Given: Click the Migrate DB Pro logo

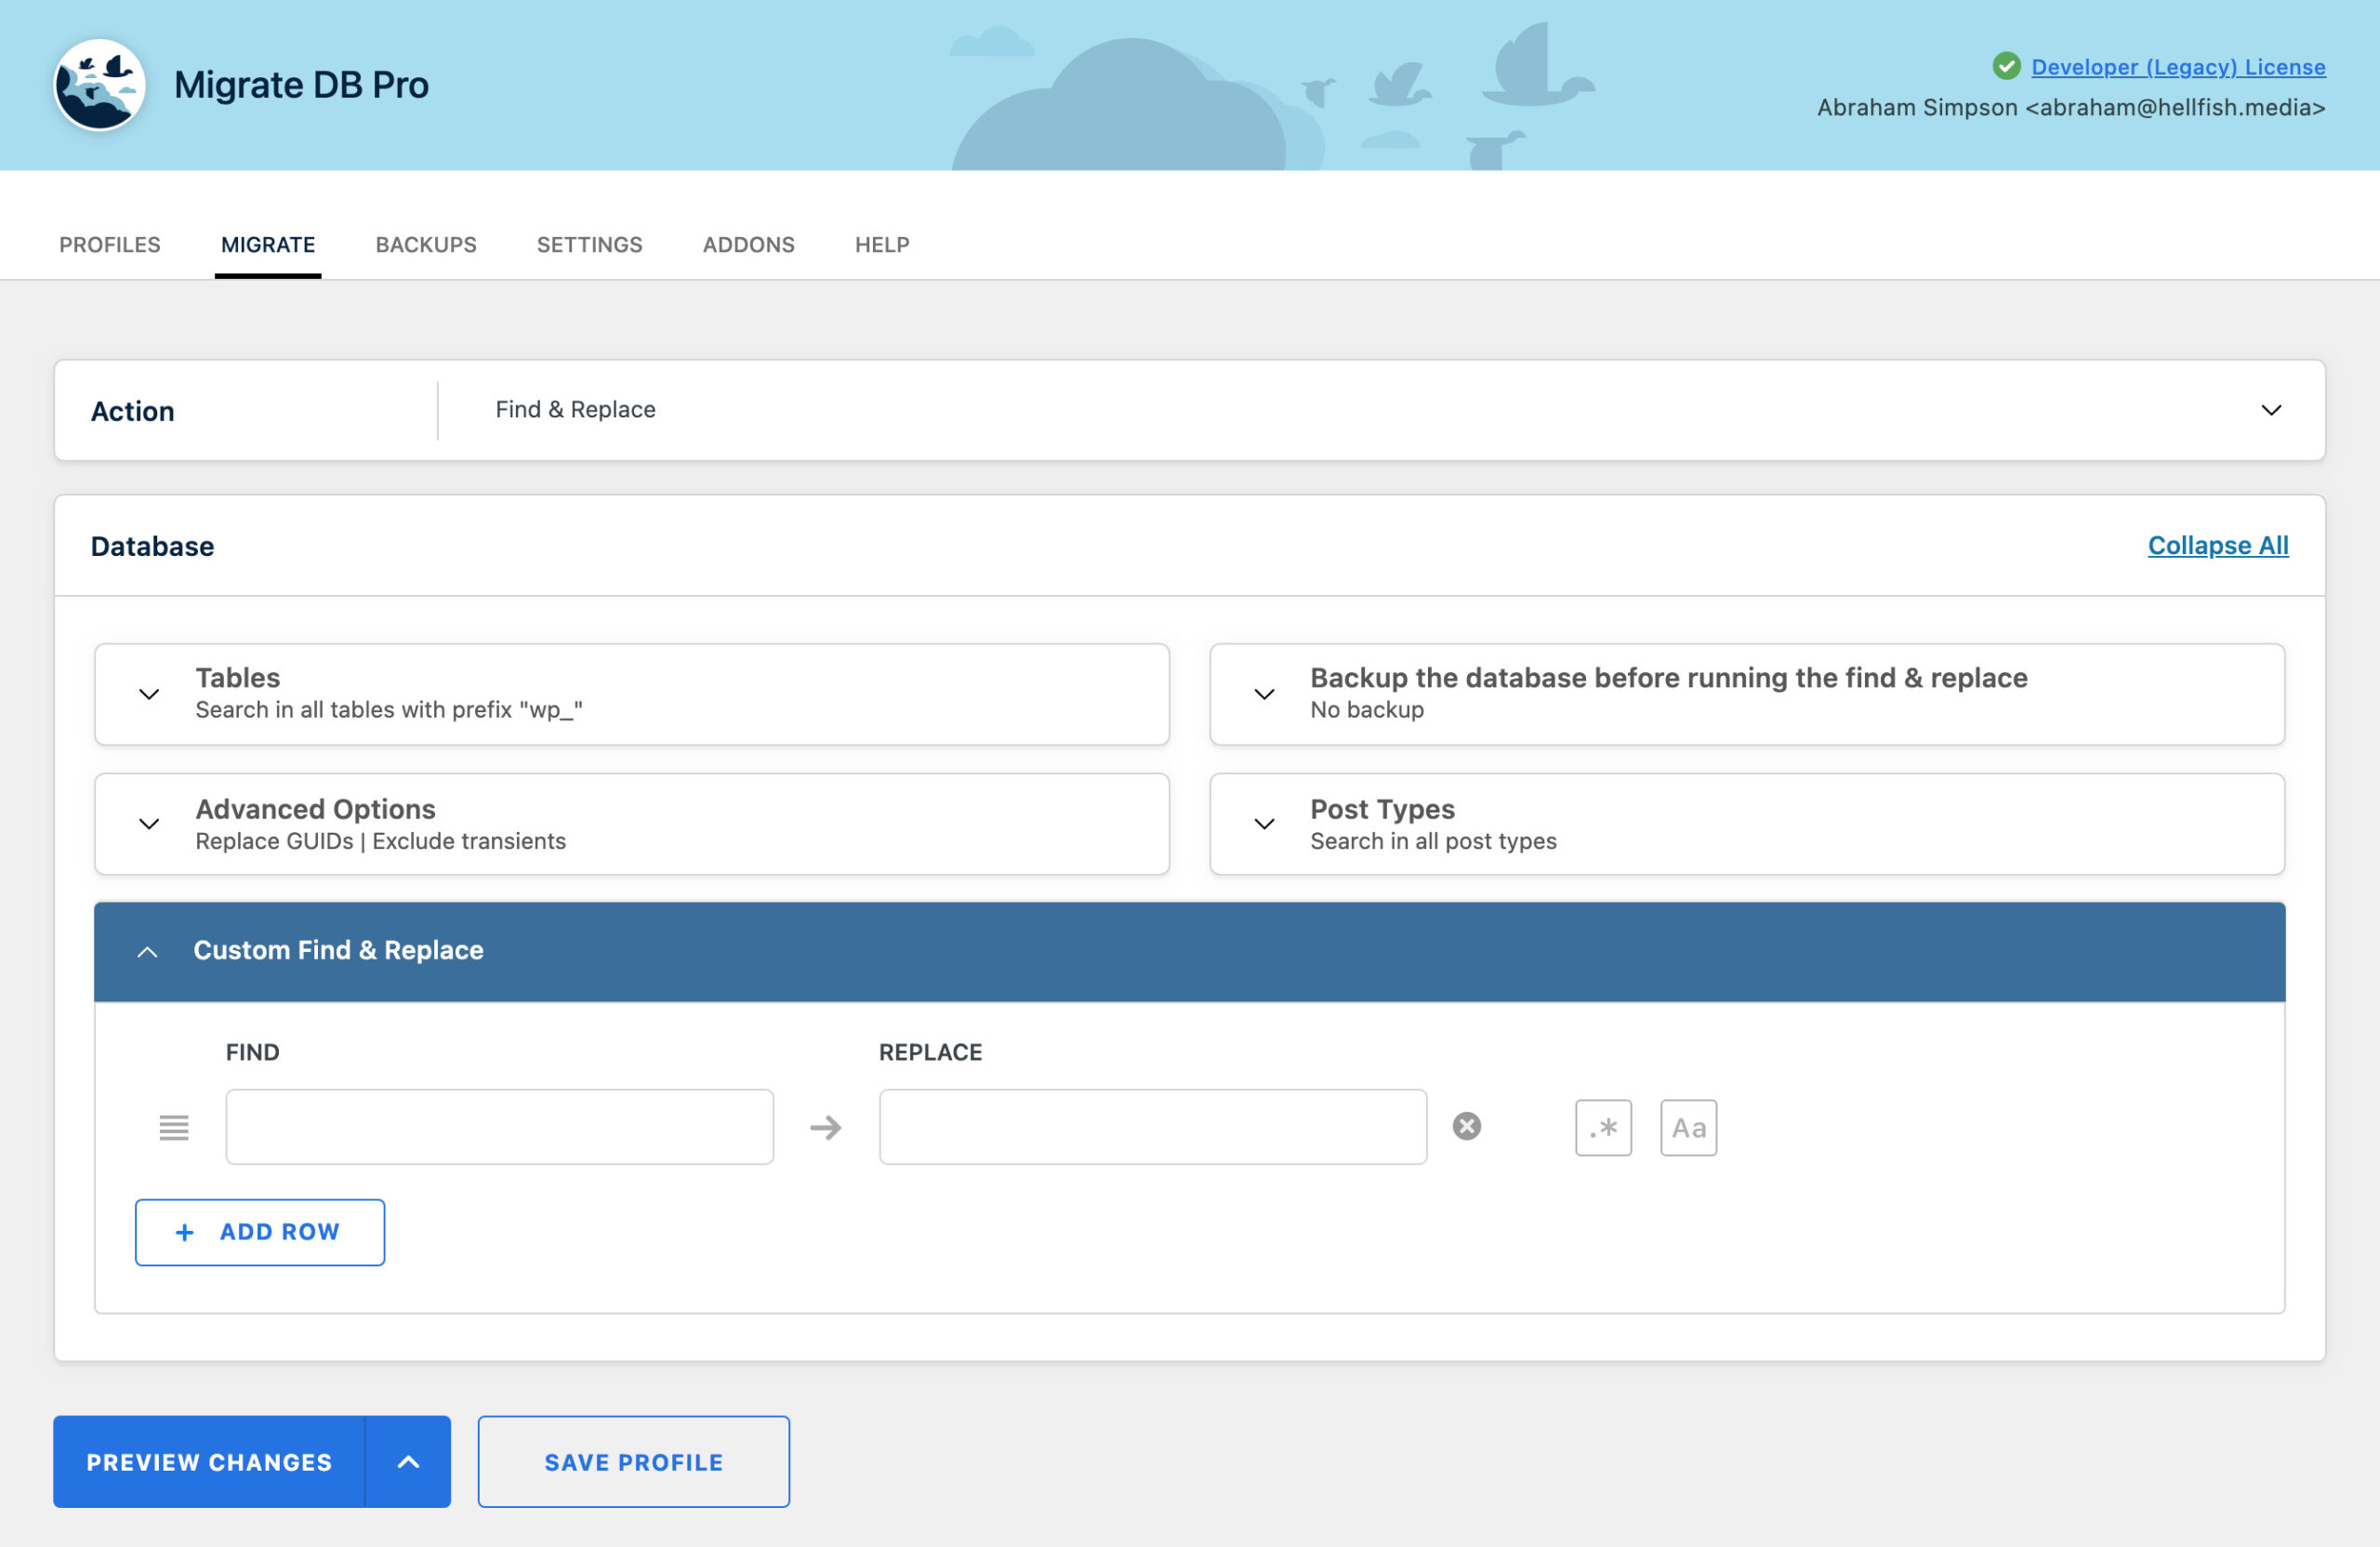Looking at the screenshot, I should coord(99,85).
